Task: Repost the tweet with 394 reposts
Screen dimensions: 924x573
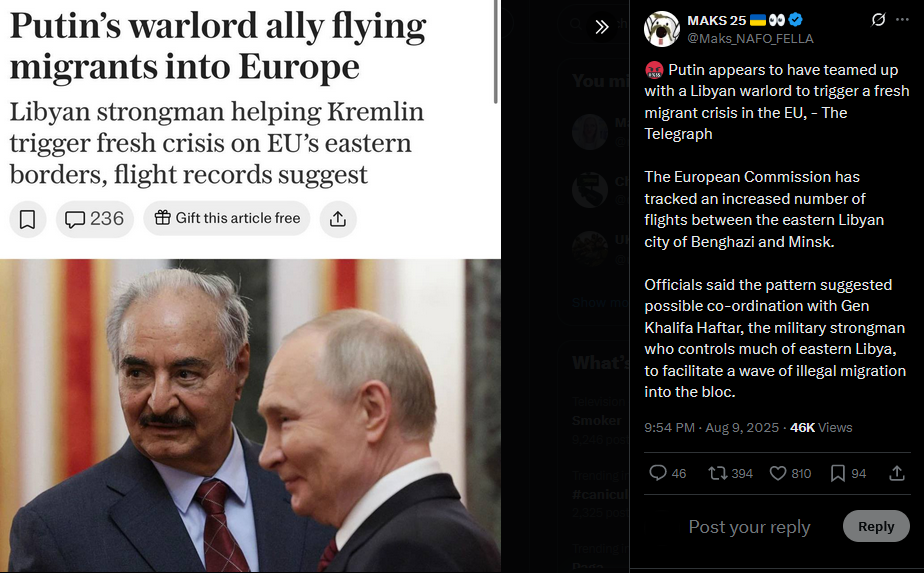Action: pyautogui.click(x=717, y=473)
